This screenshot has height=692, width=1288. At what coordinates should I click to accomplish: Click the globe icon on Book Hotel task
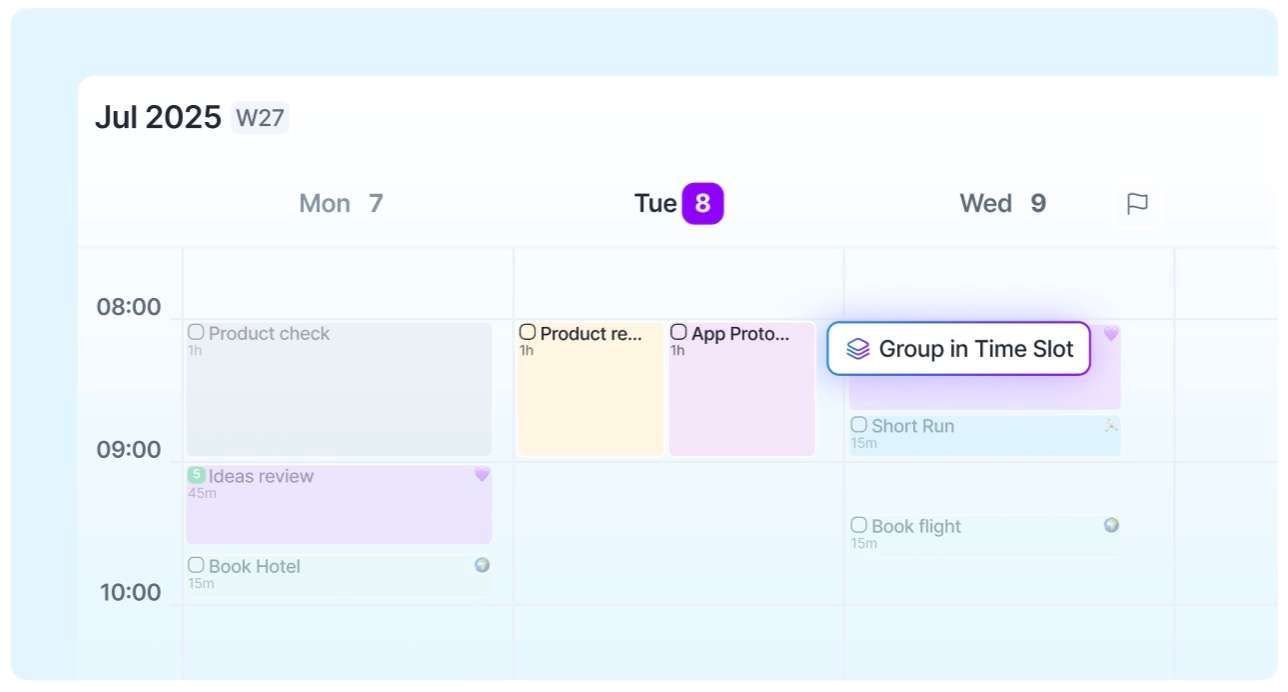482,565
